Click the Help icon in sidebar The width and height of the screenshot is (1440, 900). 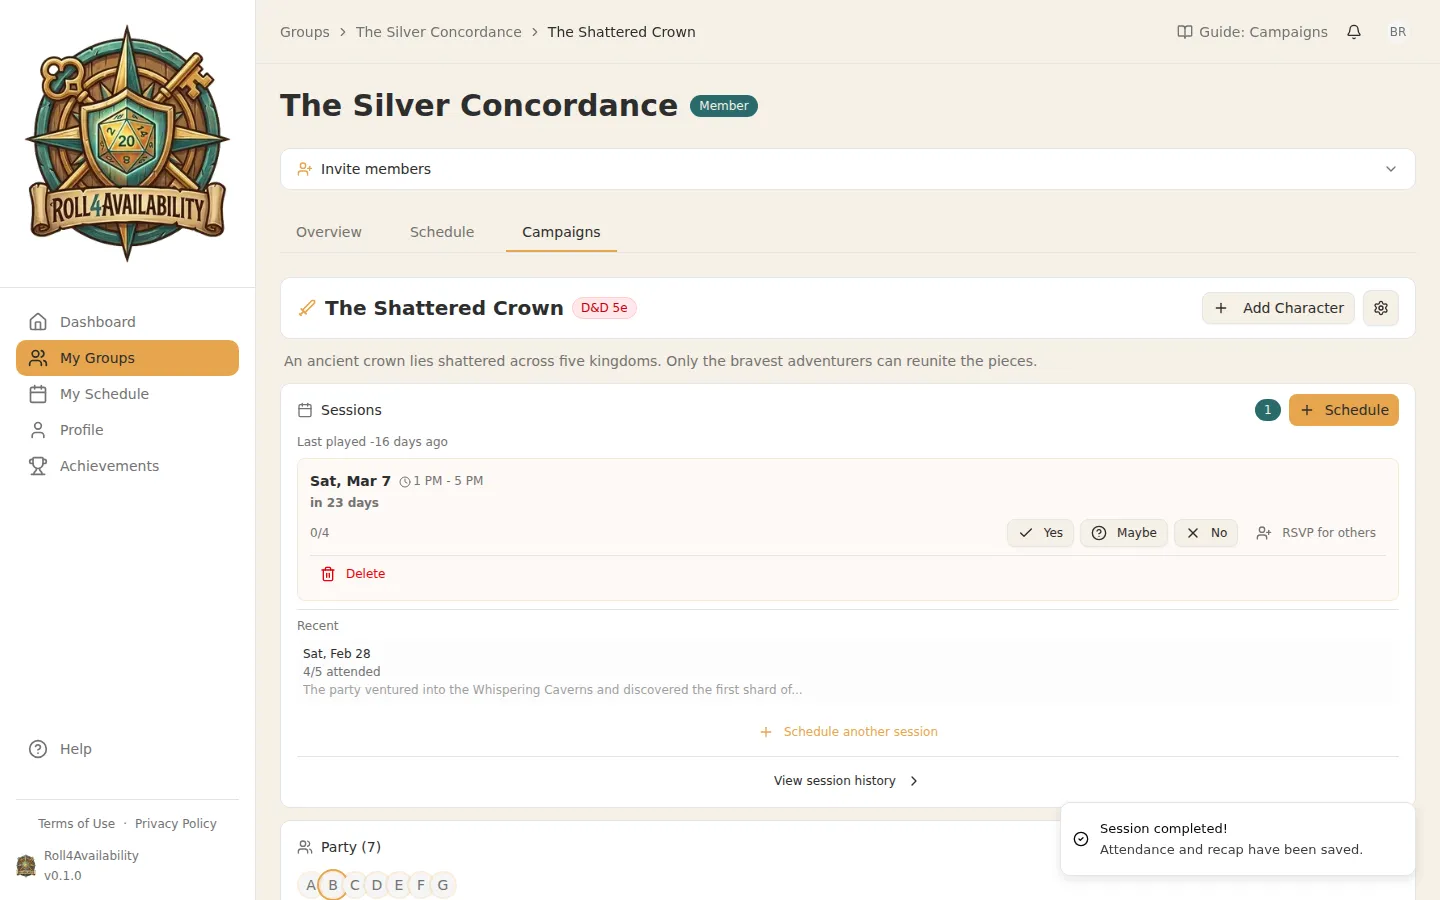(x=38, y=749)
